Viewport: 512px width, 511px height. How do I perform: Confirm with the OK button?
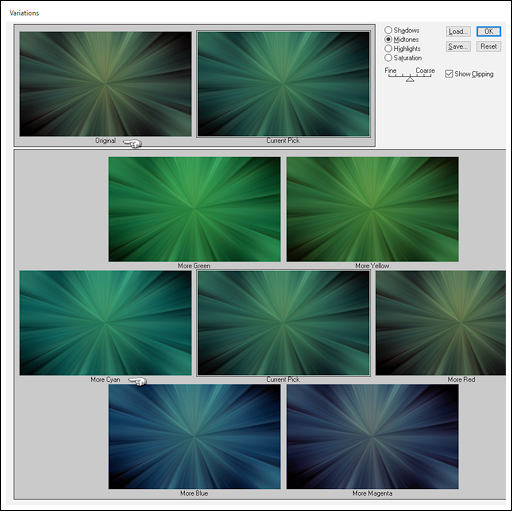[x=488, y=32]
